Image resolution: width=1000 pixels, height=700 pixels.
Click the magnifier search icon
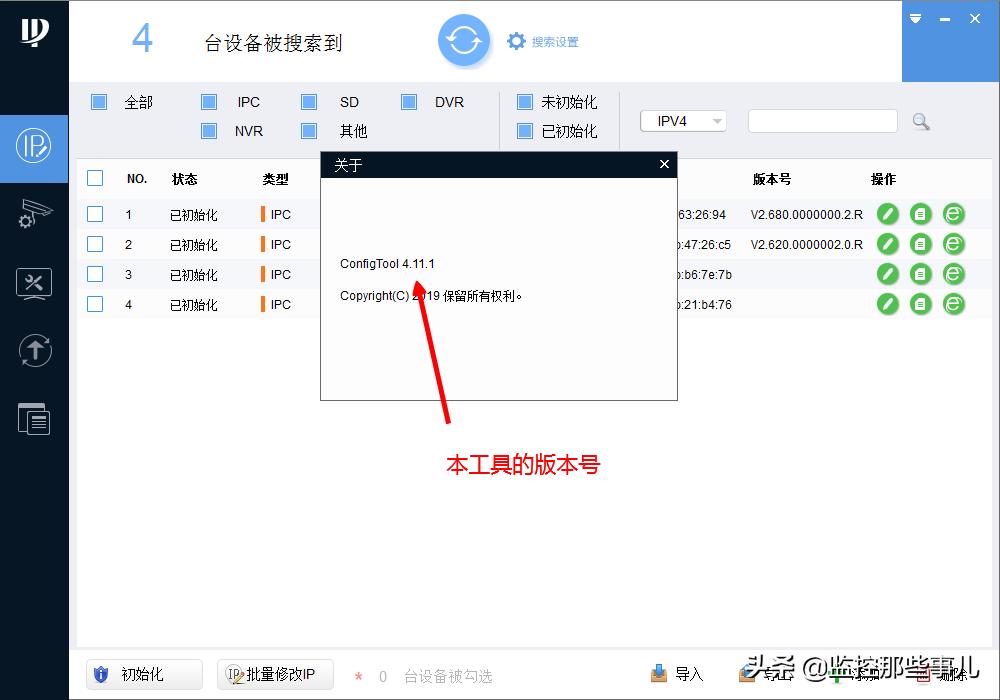point(920,120)
